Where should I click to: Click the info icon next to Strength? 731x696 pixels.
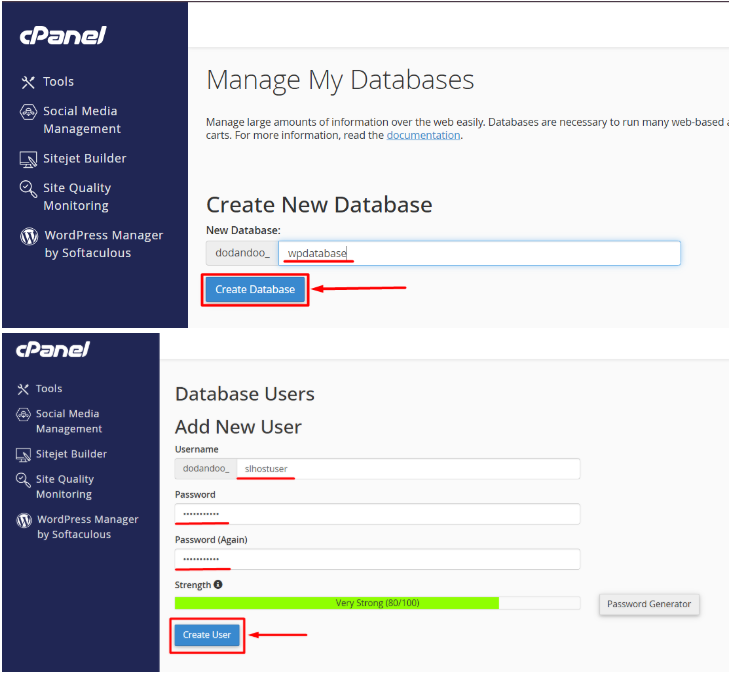[x=218, y=585]
